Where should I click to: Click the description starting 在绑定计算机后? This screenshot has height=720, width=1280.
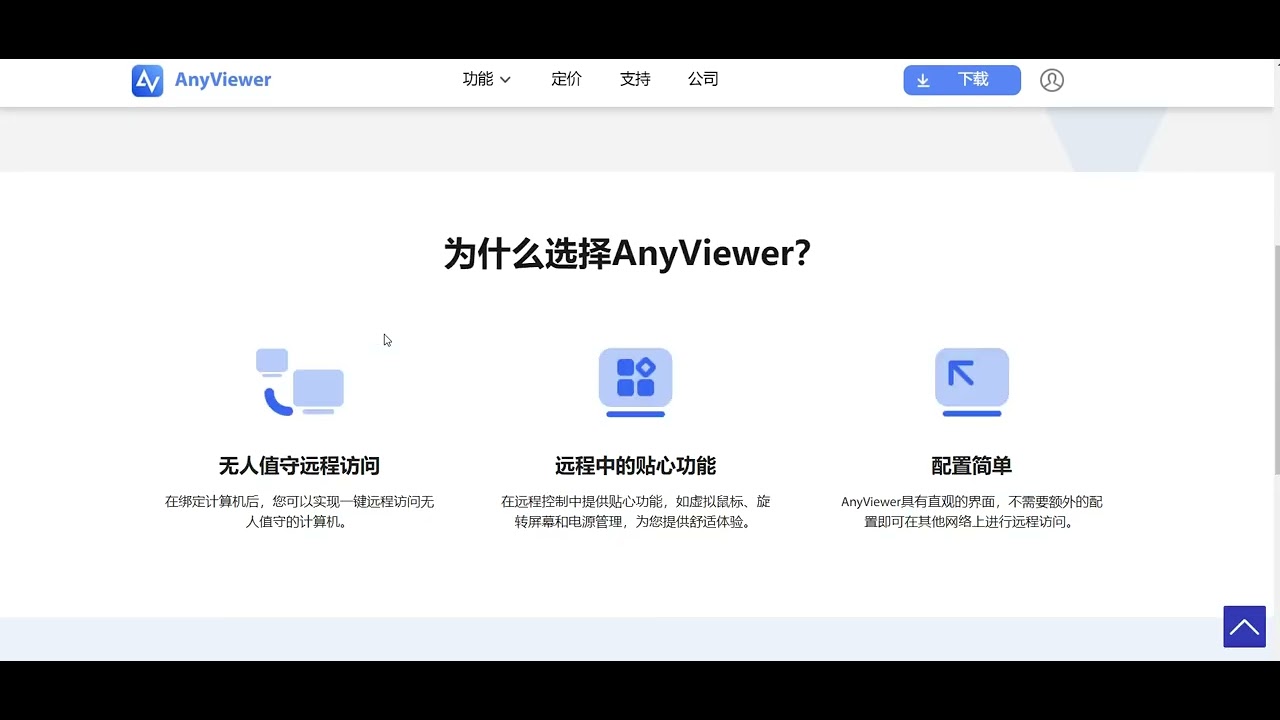coord(299,511)
